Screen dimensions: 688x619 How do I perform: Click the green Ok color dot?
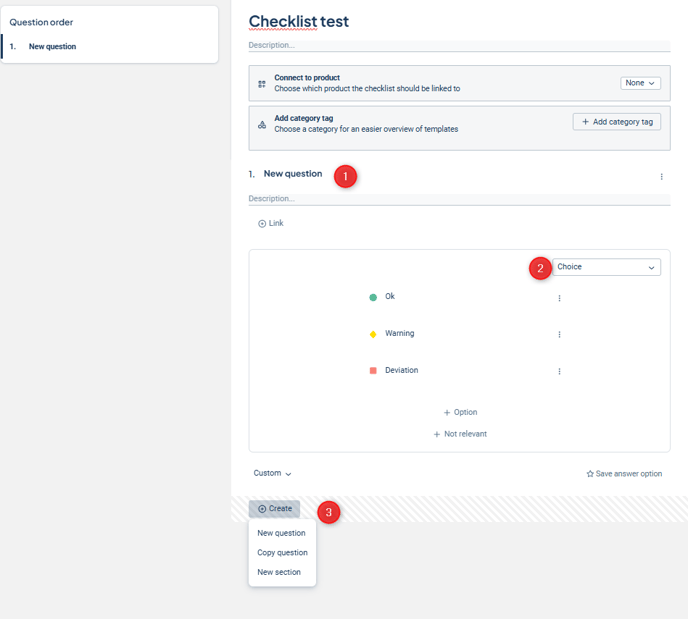point(373,297)
